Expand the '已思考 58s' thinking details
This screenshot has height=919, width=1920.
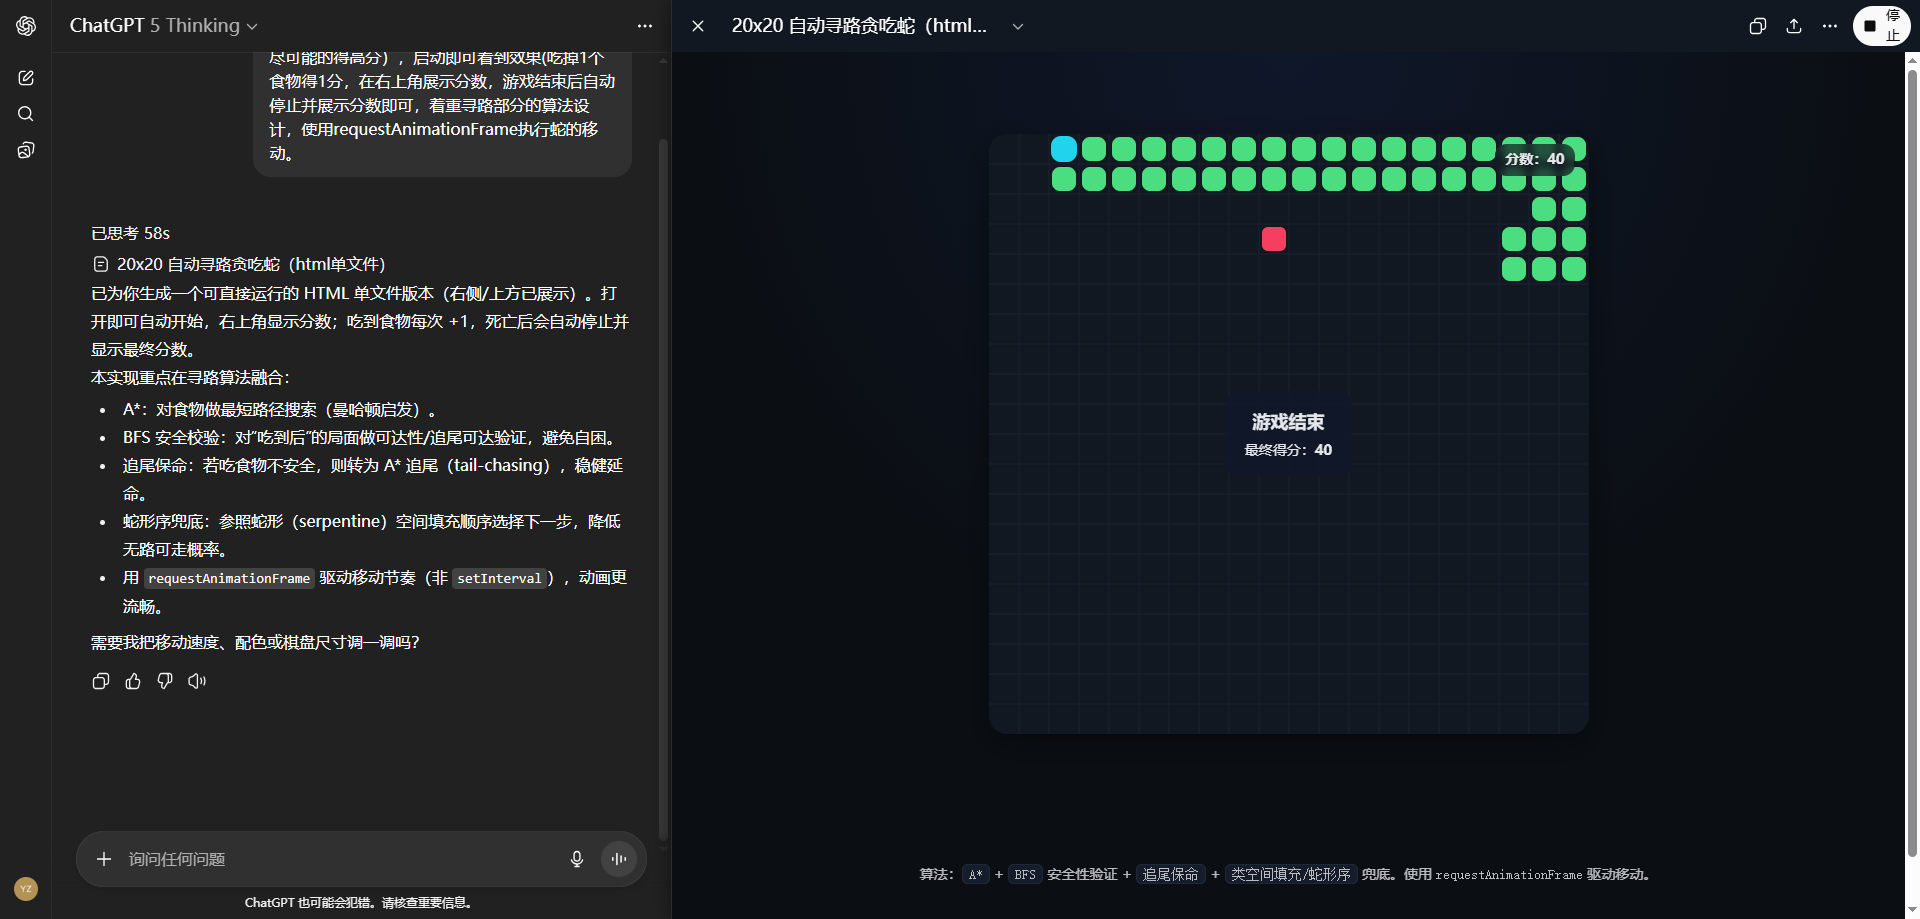click(x=130, y=233)
